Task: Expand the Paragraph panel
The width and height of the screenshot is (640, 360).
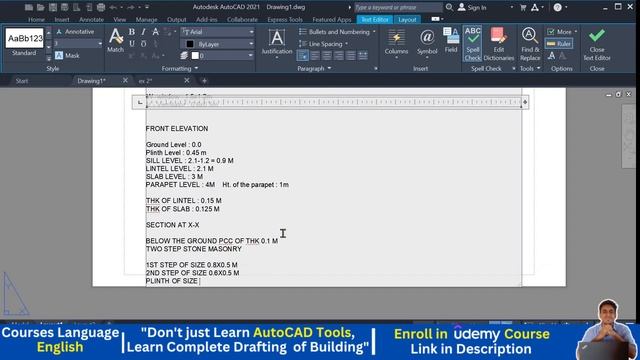Action: click(314, 69)
